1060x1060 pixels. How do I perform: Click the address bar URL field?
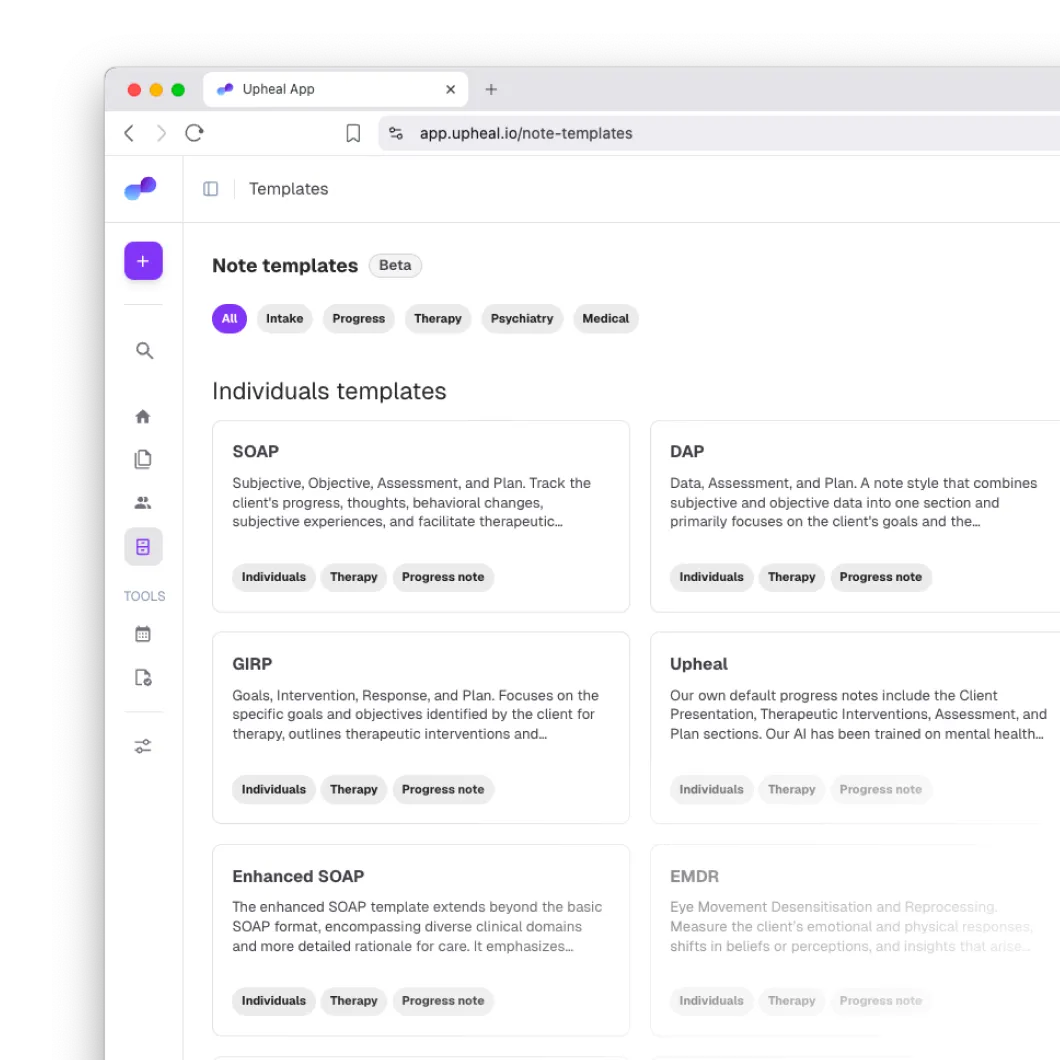719,133
